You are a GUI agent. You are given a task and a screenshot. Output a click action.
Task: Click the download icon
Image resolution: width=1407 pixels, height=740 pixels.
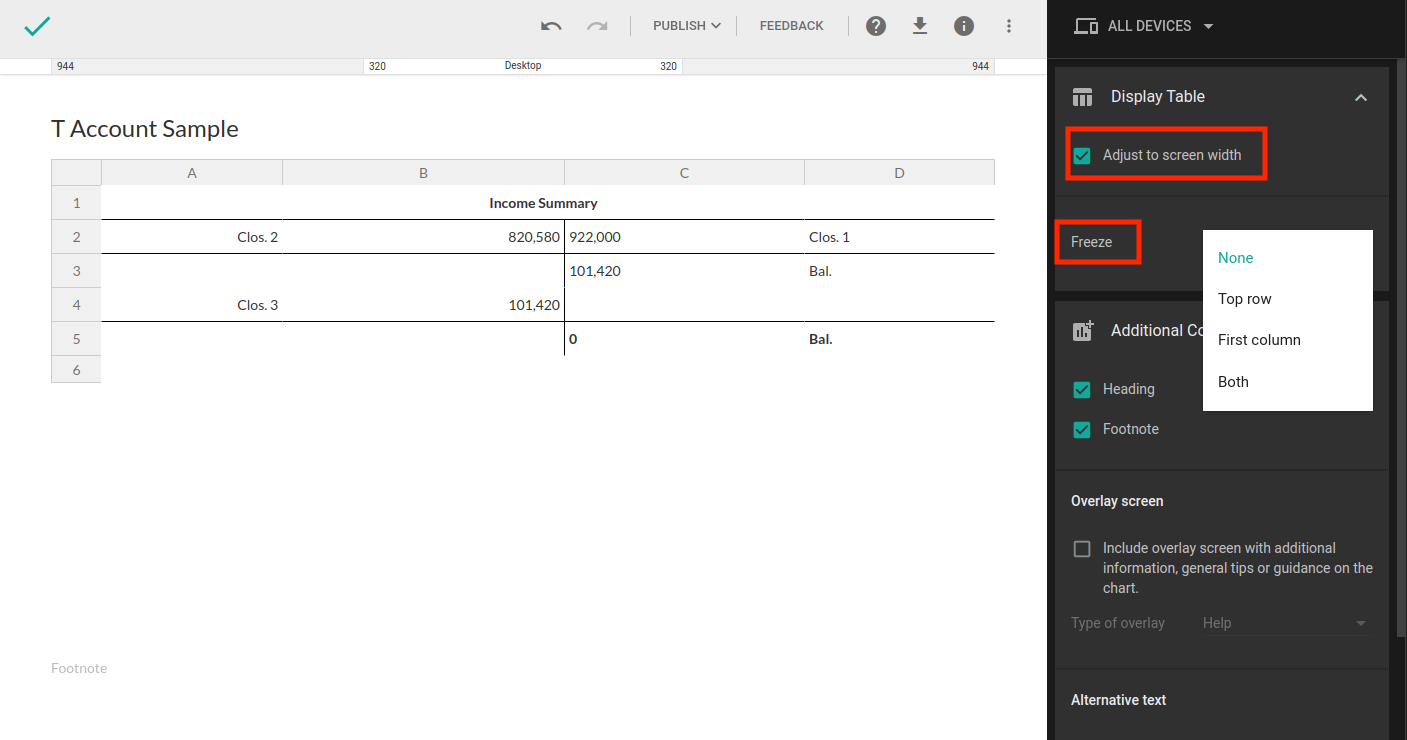click(920, 26)
